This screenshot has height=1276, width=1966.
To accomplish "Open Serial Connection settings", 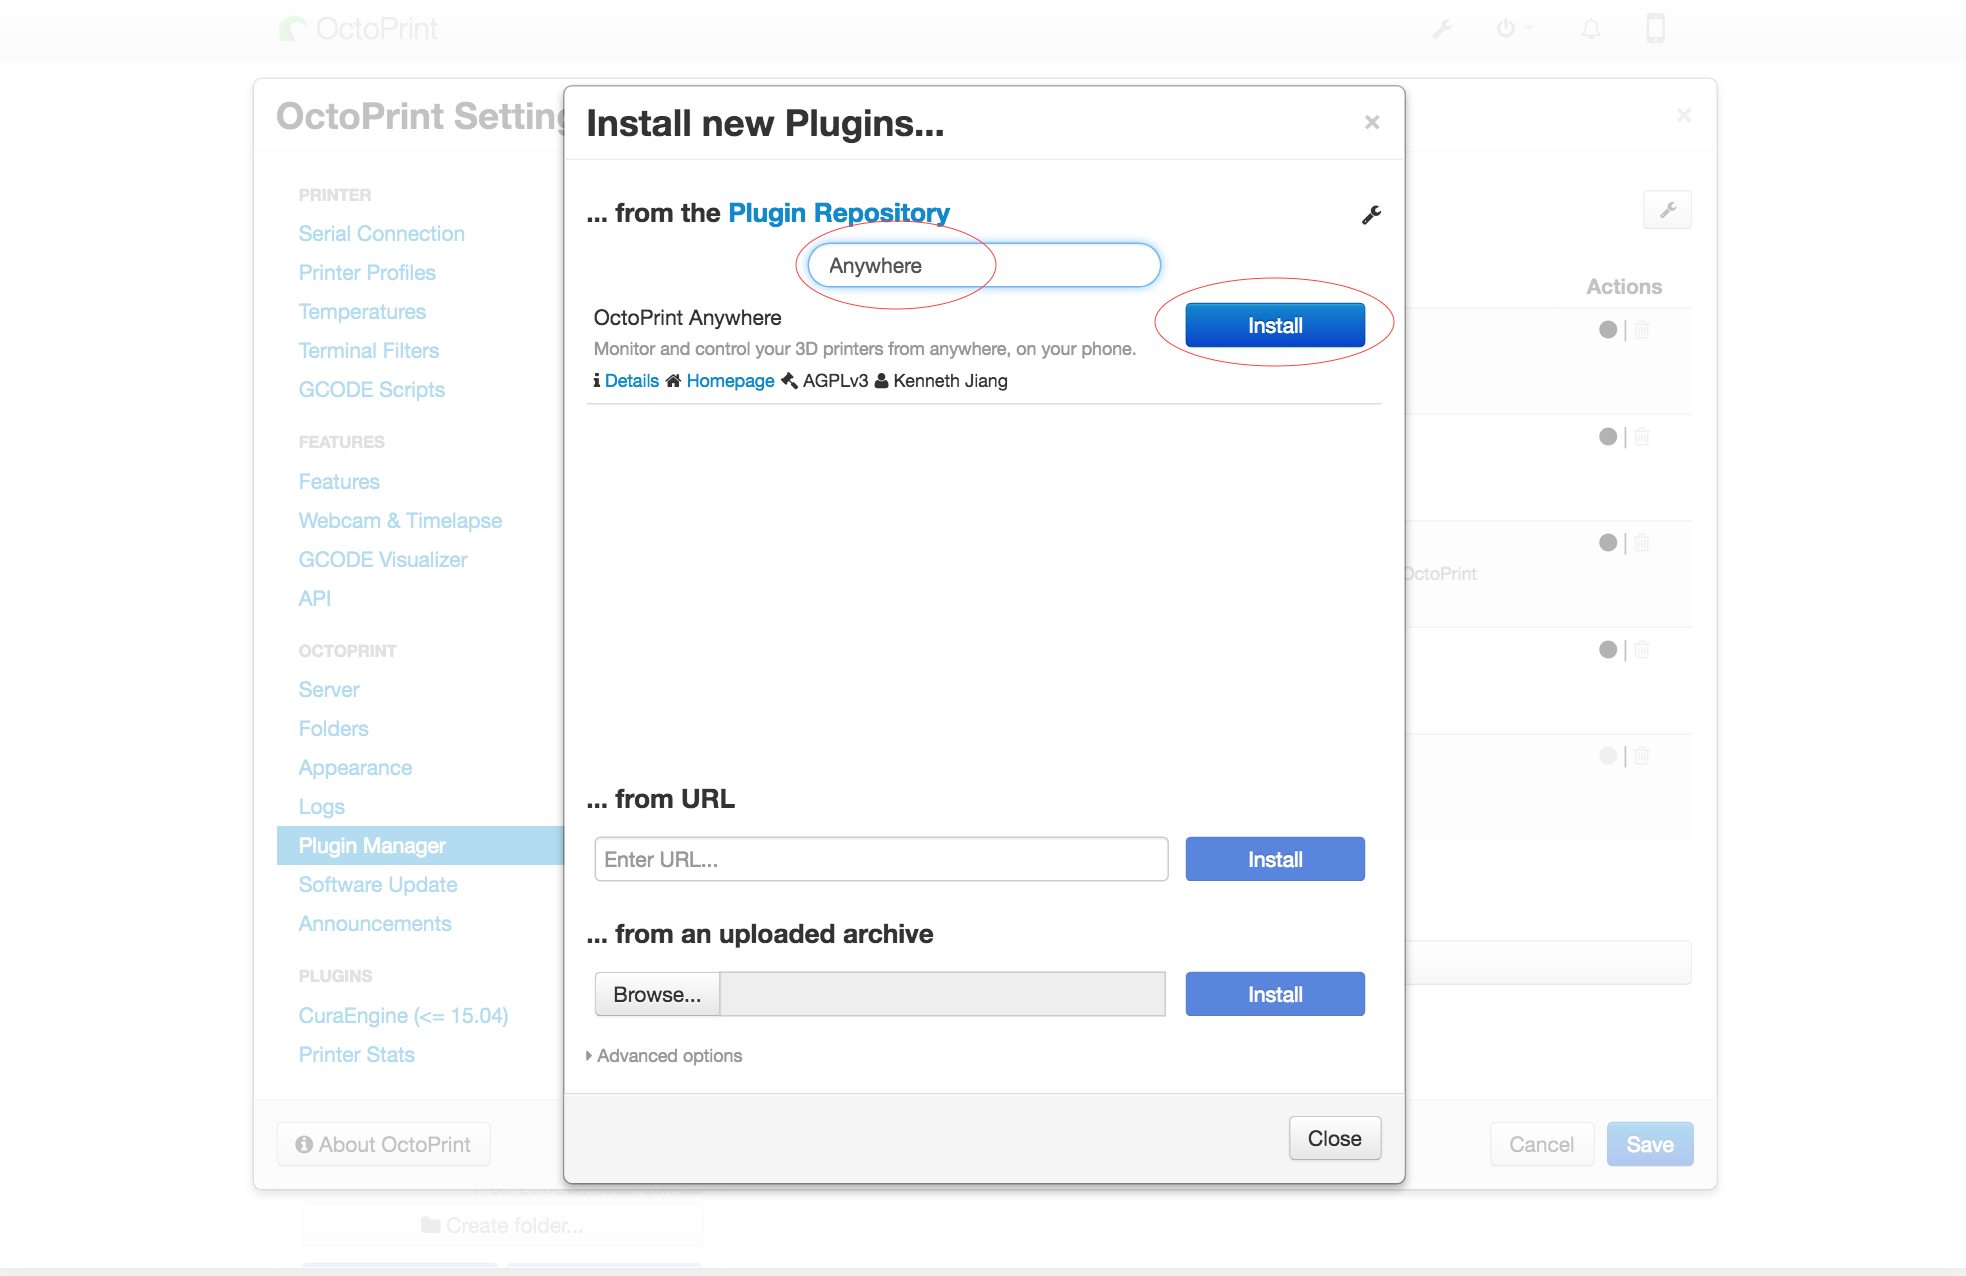I will pyautogui.click(x=382, y=233).
